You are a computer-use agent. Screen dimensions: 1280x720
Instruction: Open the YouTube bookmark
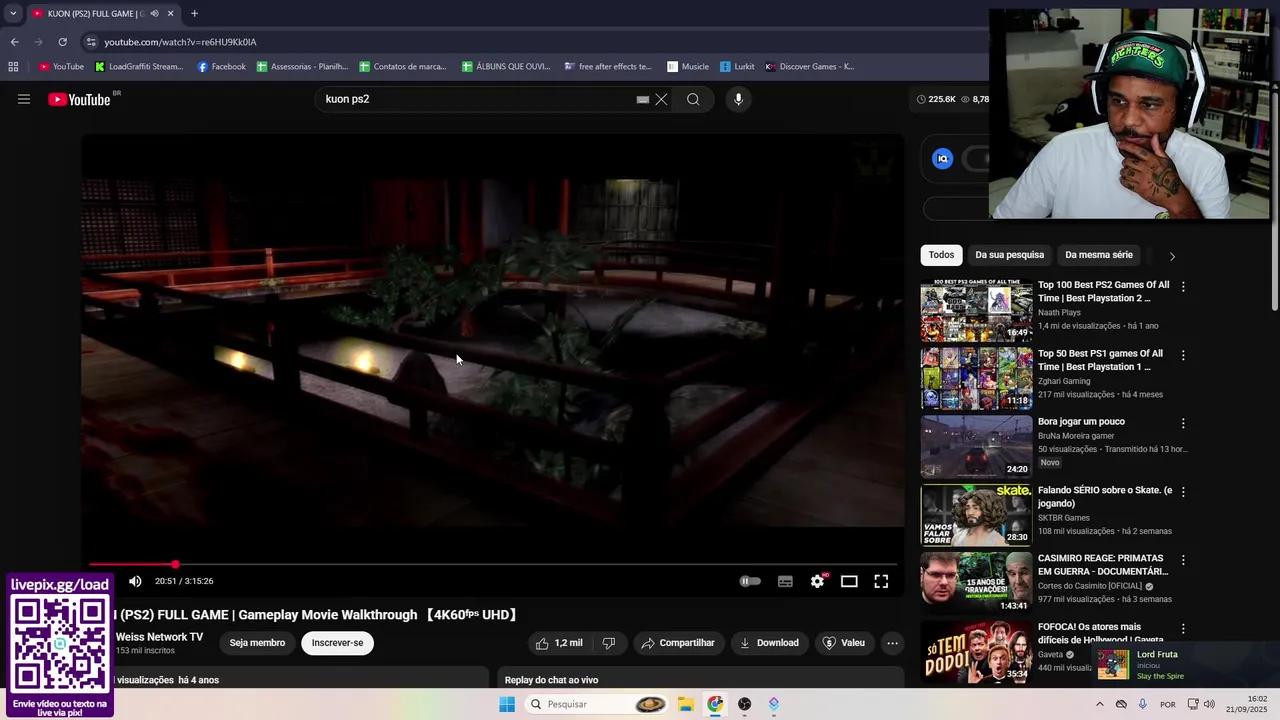(61, 67)
